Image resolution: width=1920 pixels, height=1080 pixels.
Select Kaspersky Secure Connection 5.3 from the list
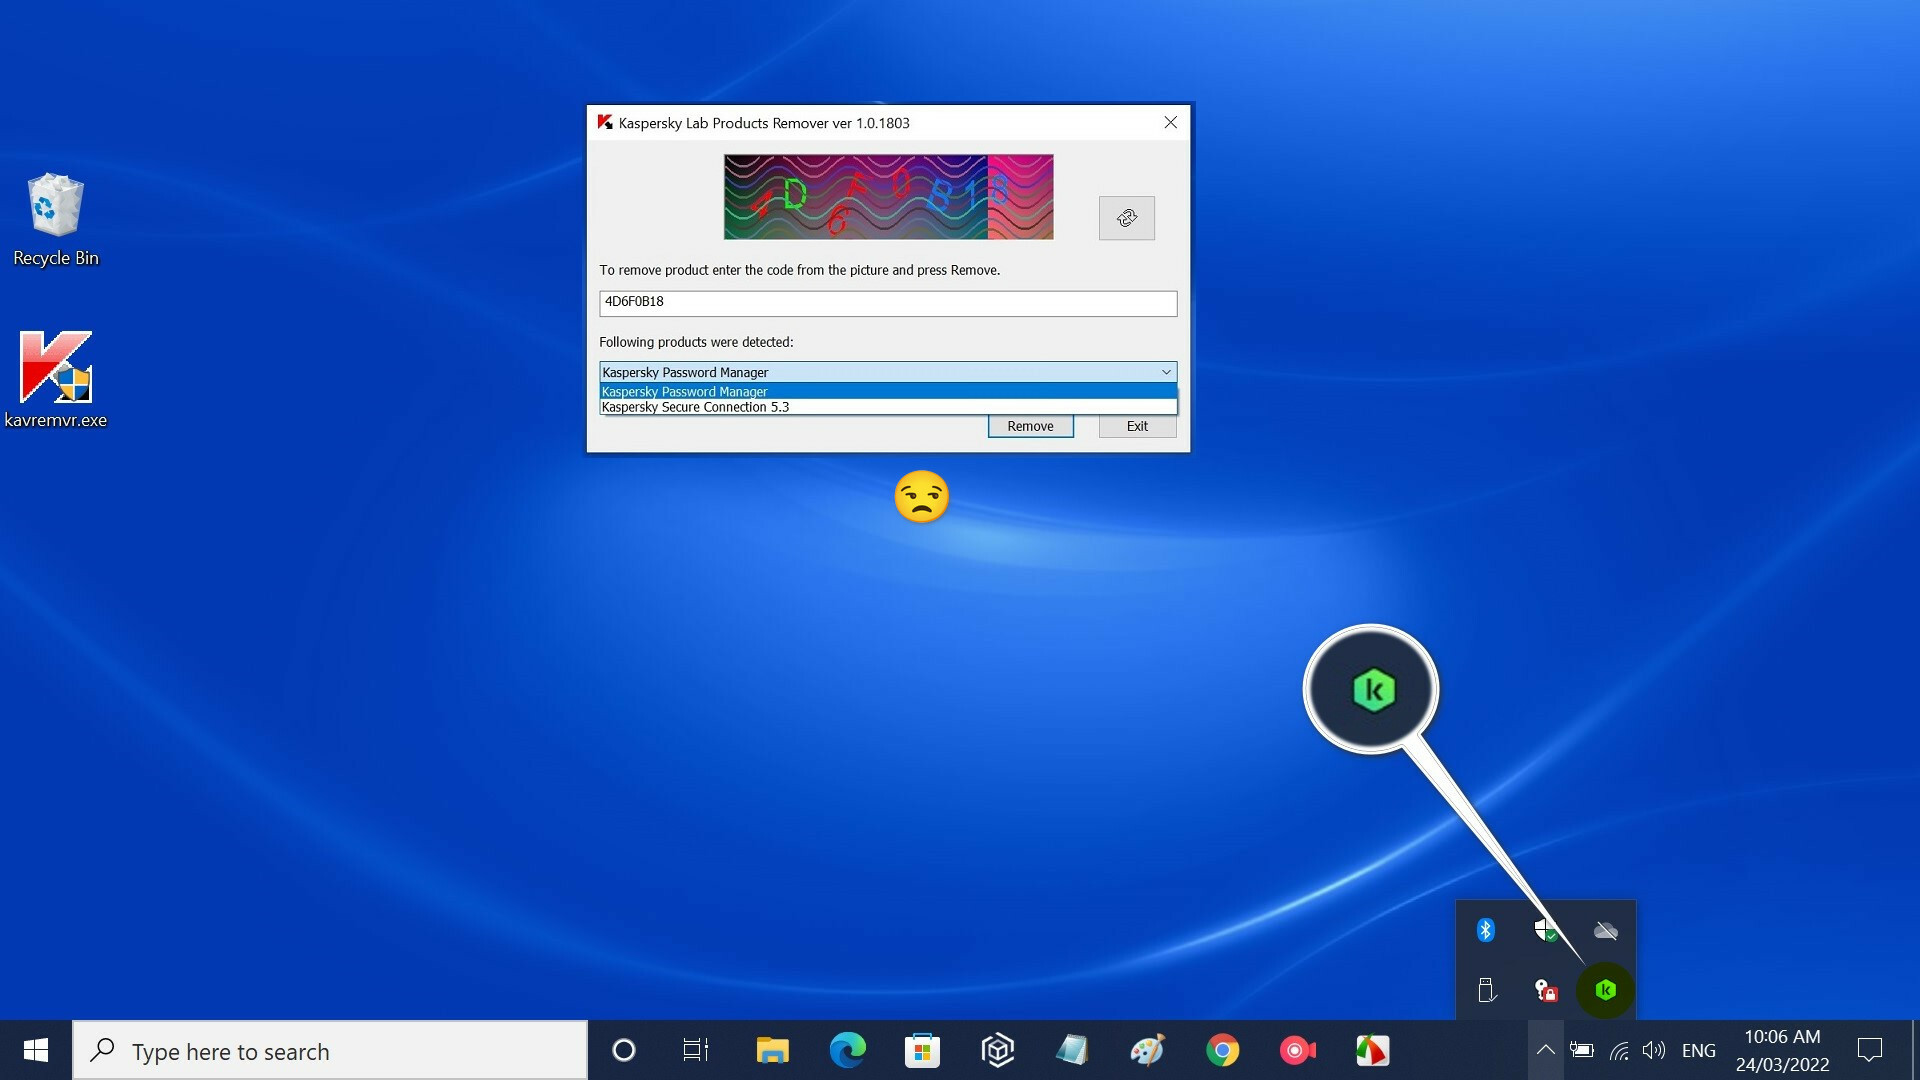888,407
